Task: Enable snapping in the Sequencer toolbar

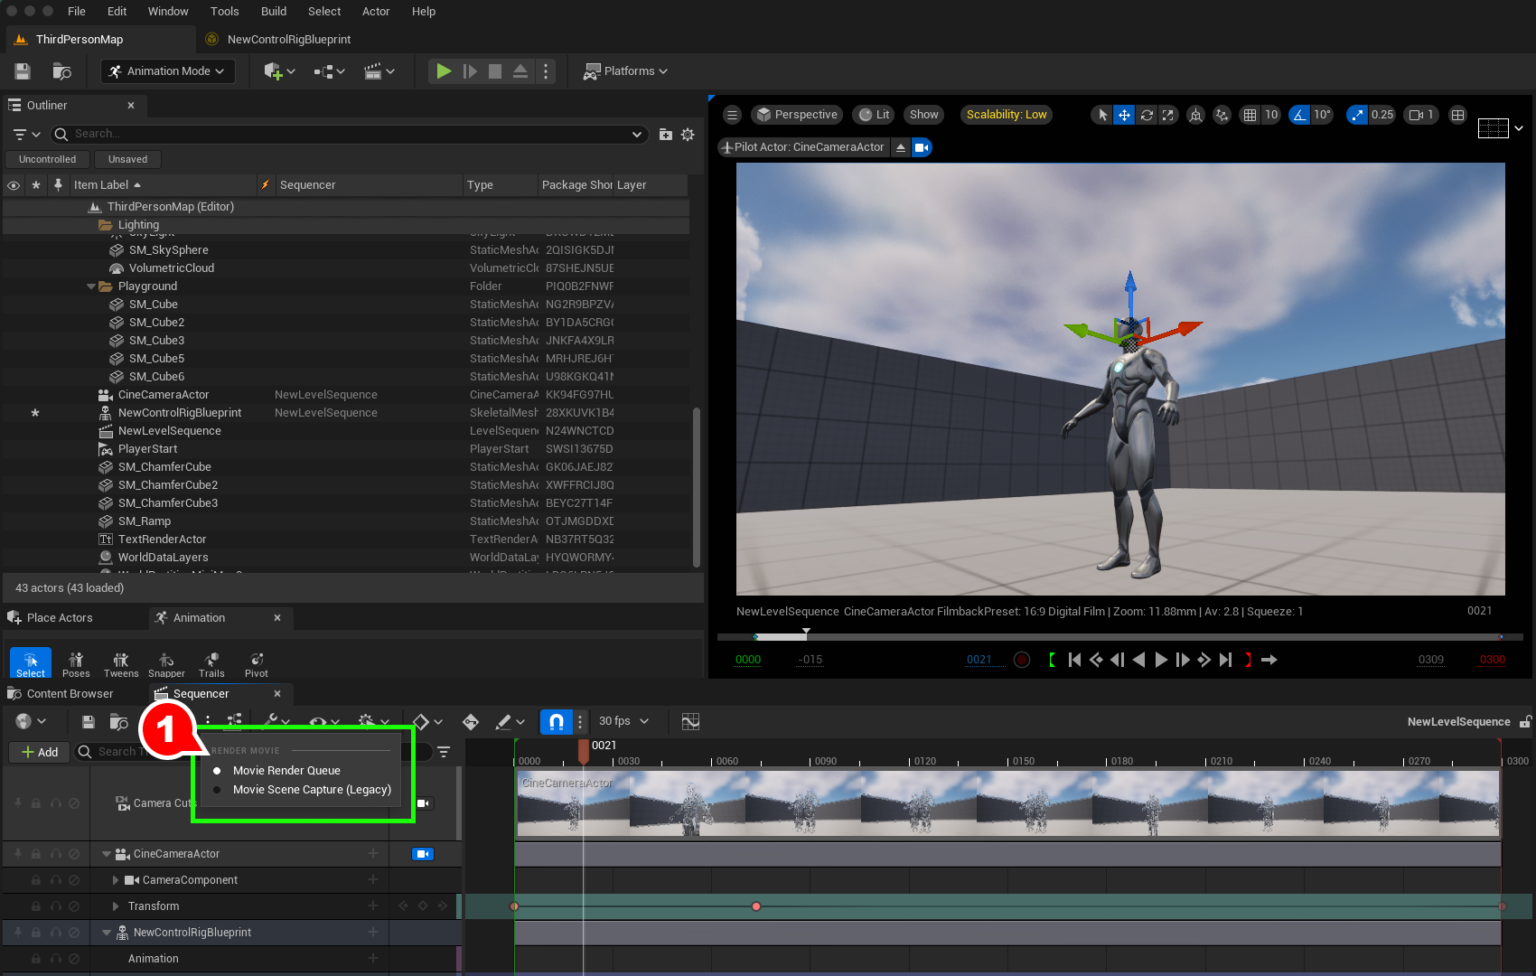Action: pyautogui.click(x=556, y=721)
